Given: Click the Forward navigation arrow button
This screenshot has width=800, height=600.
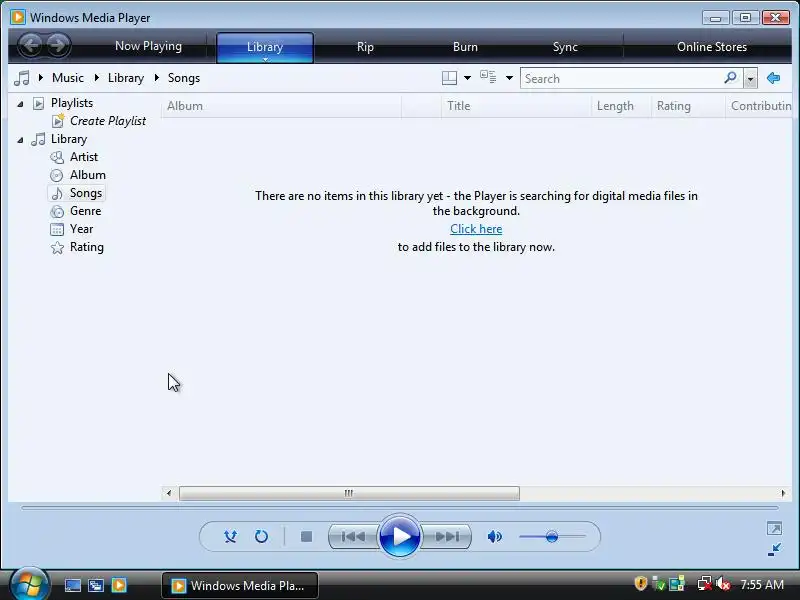Looking at the screenshot, I should 58,45.
